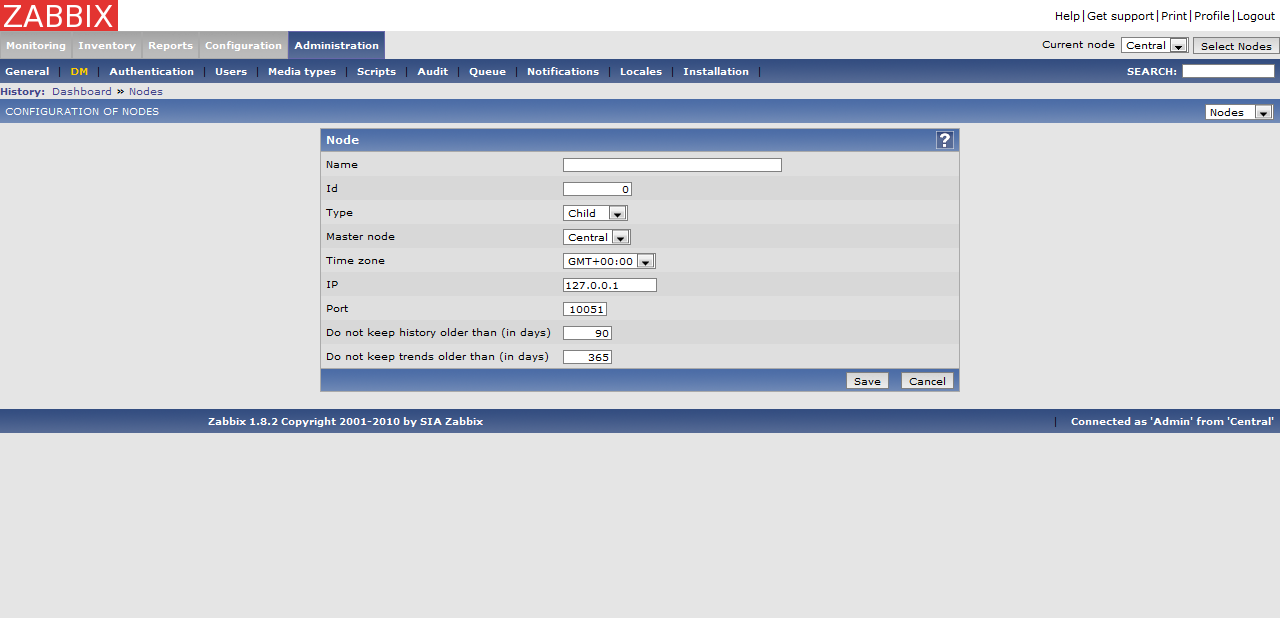Click the Zabbix logo
This screenshot has width=1280, height=618.
coord(59,15)
